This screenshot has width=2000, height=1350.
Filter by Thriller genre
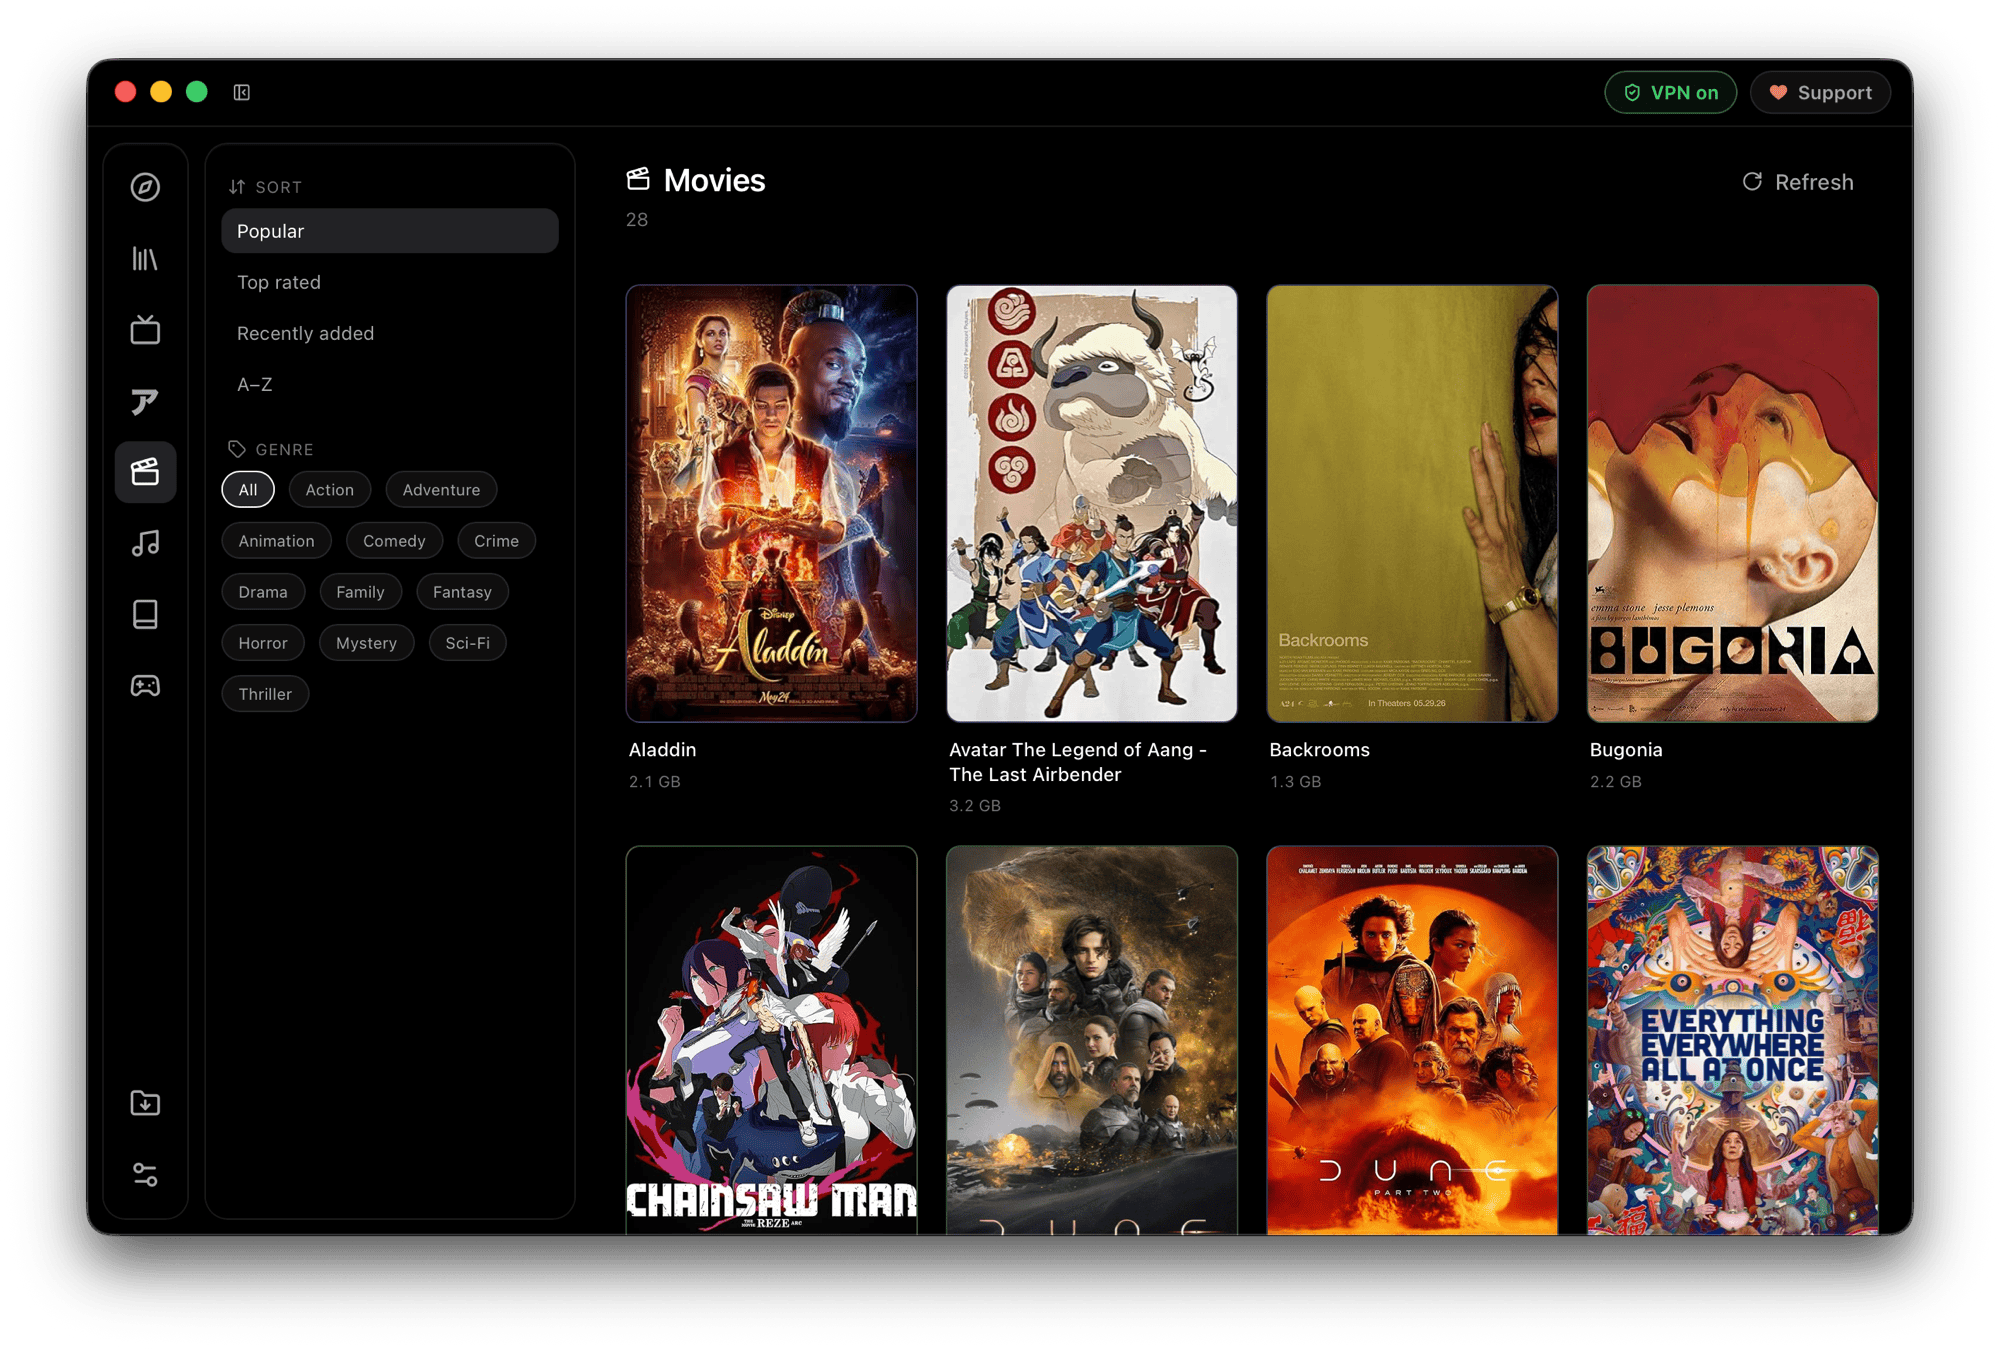265,694
